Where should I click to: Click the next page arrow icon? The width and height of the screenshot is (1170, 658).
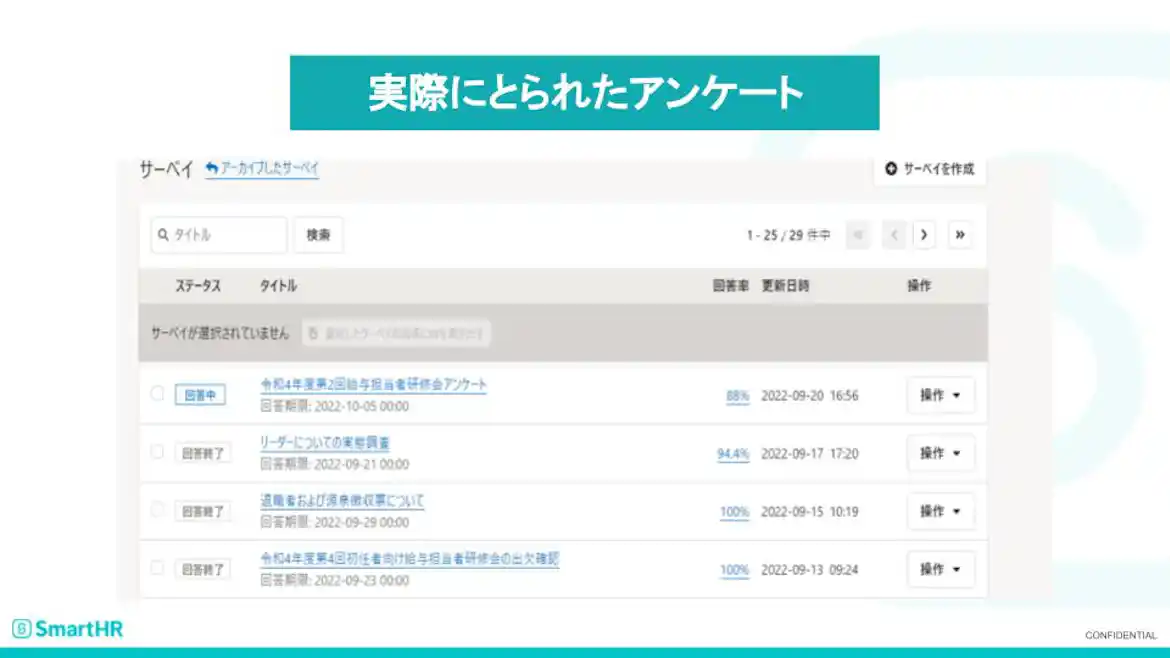point(923,235)
